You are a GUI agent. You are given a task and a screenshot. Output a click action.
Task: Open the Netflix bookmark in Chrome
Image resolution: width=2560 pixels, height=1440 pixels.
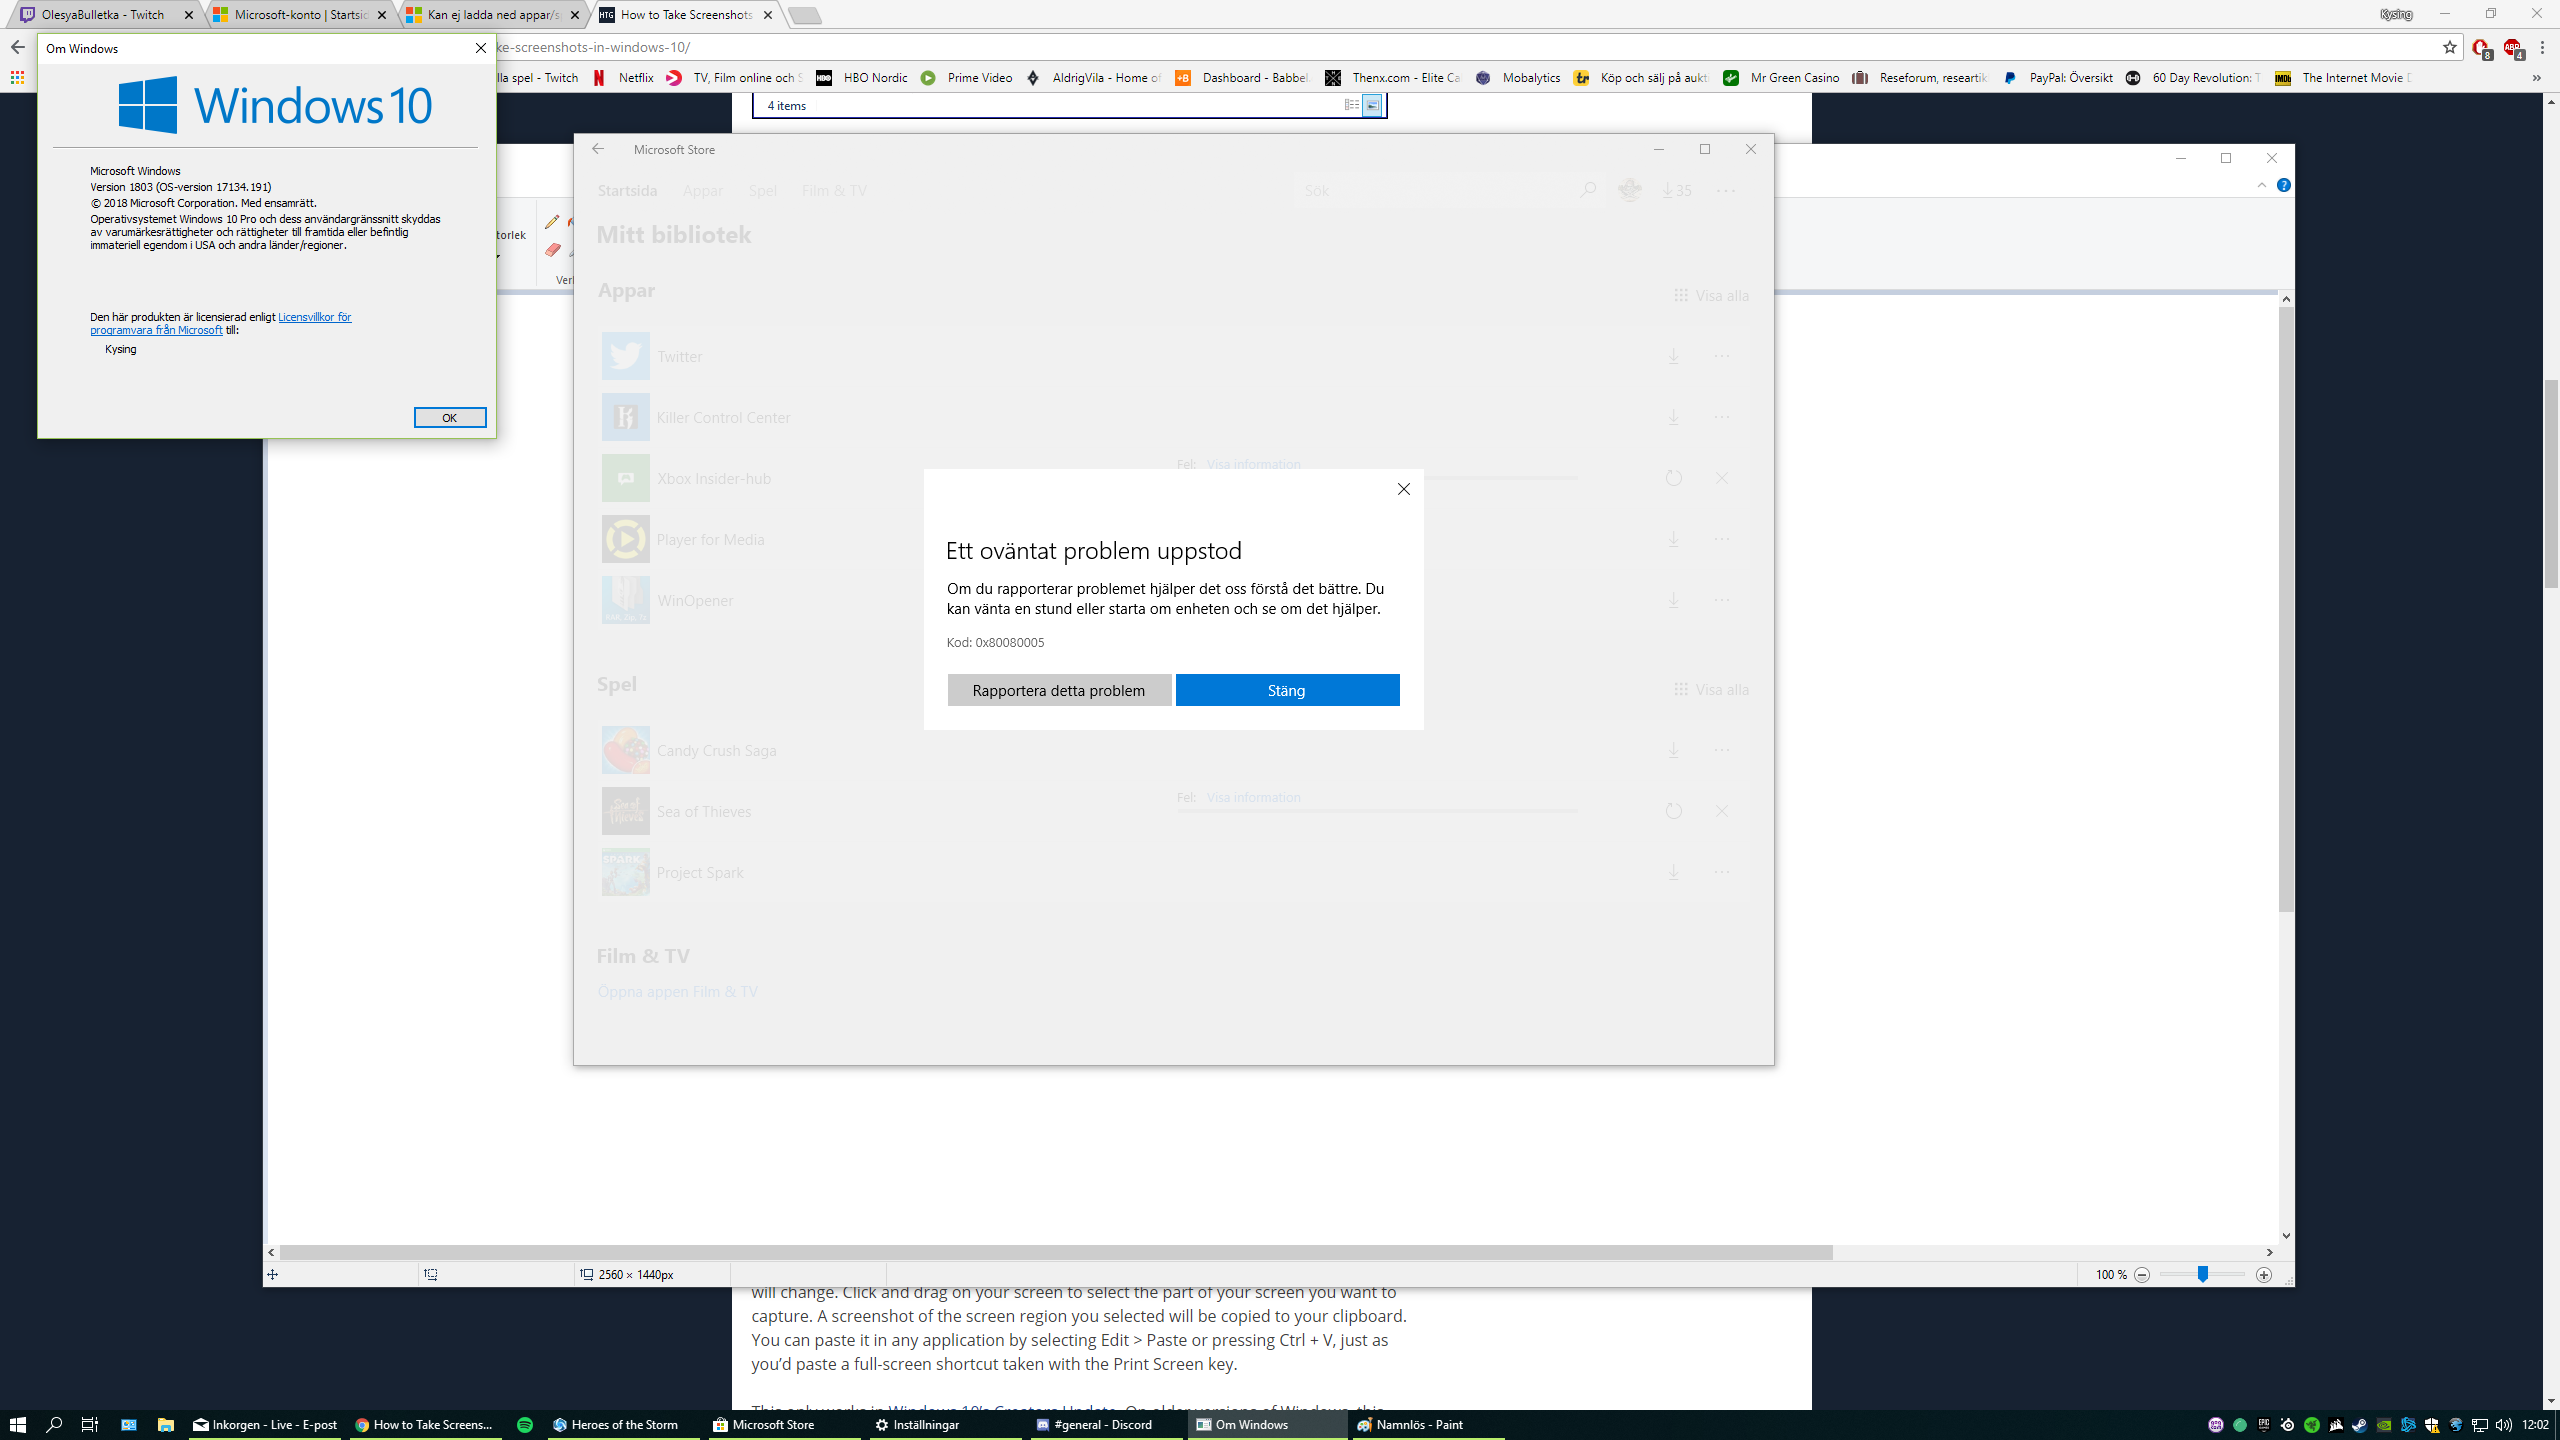pyautogui.click(x=624, y=78)
